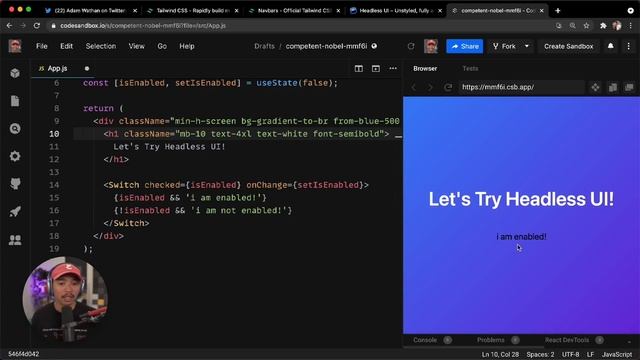Open the vertical dots menu in CodeSandbox header
This screenshot has width=640, height=360.
tap(629, 46)
